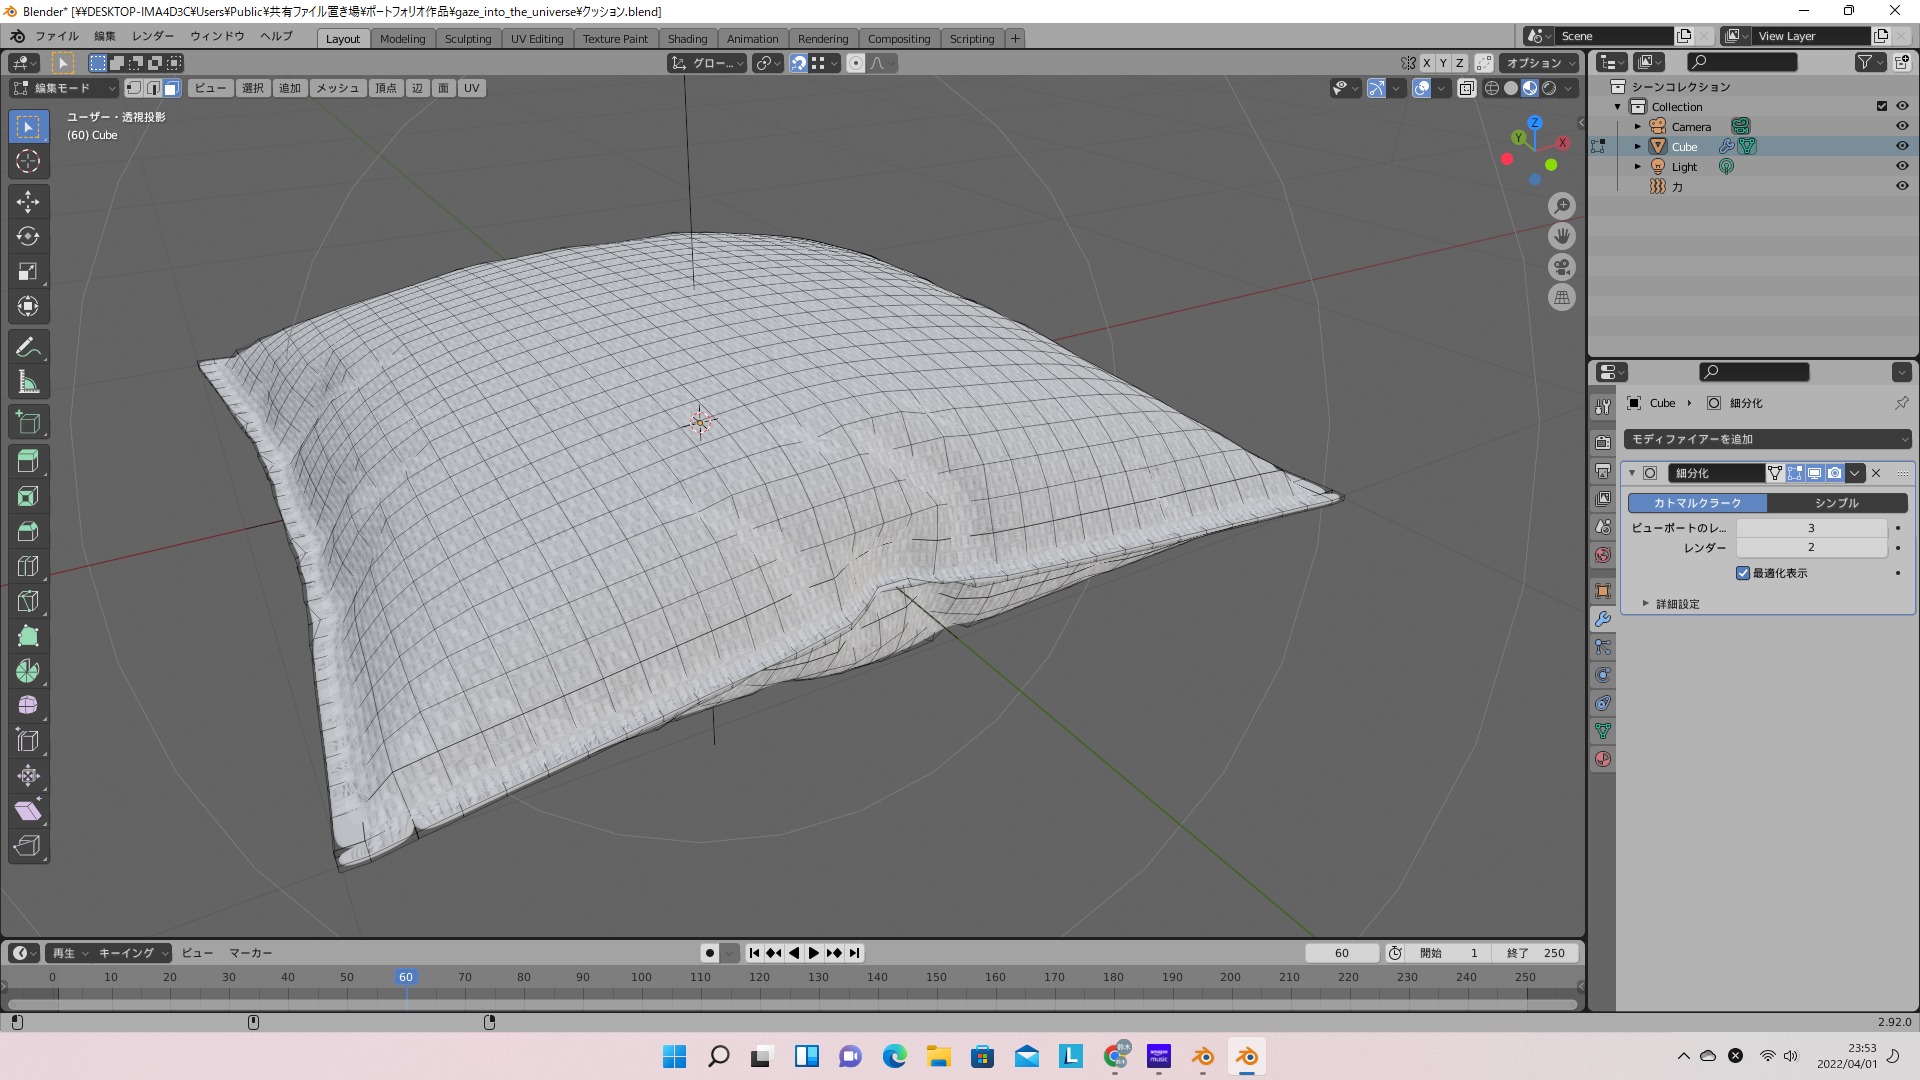This screenshot has width=1920, height=1080.
Task: Enable proportional editing toggle
Action: coord(856,63)
